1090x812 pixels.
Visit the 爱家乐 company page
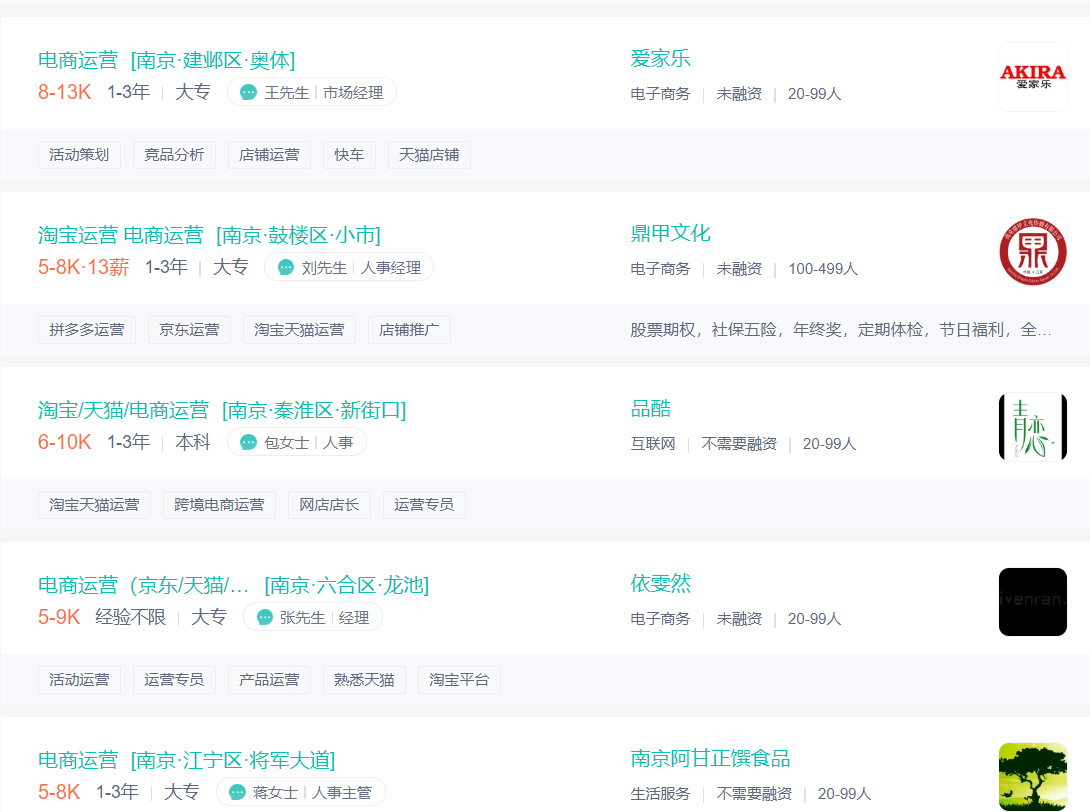coord(660,59)
